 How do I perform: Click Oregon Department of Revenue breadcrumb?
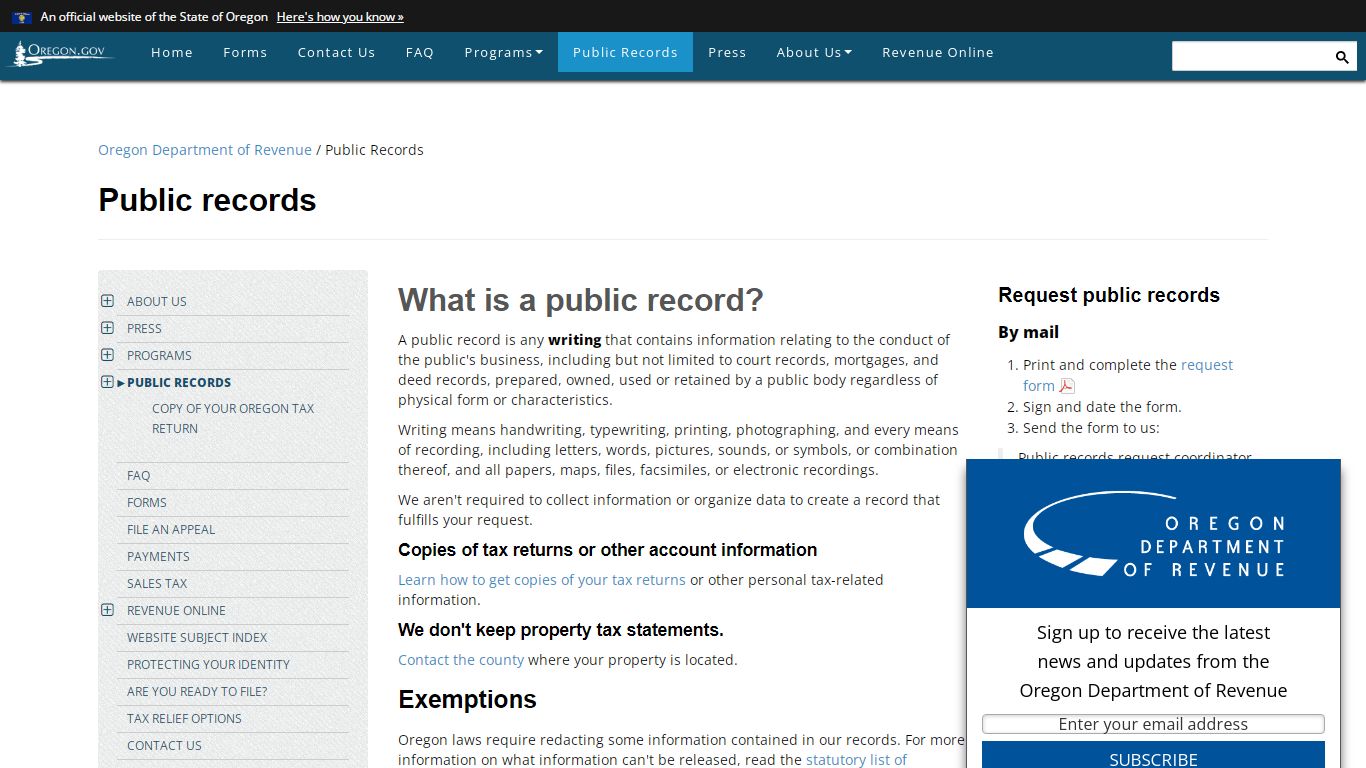coord(205,150)
